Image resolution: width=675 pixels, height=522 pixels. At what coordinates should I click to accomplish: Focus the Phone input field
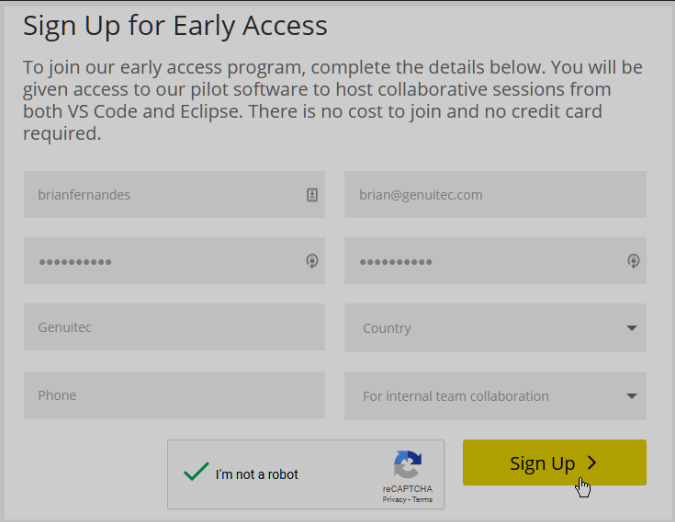pos(174,395)
